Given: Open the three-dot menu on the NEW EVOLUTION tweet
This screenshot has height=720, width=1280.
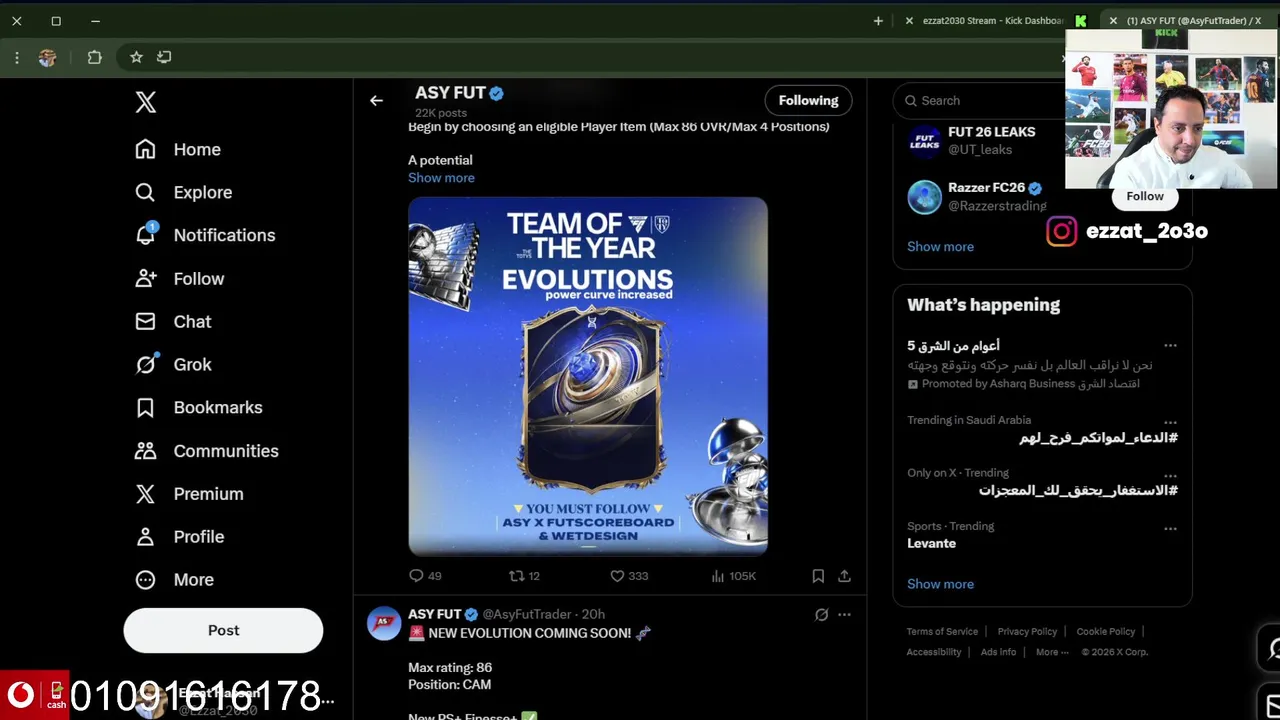Looking at the screenshot, I should click(844, 615).
